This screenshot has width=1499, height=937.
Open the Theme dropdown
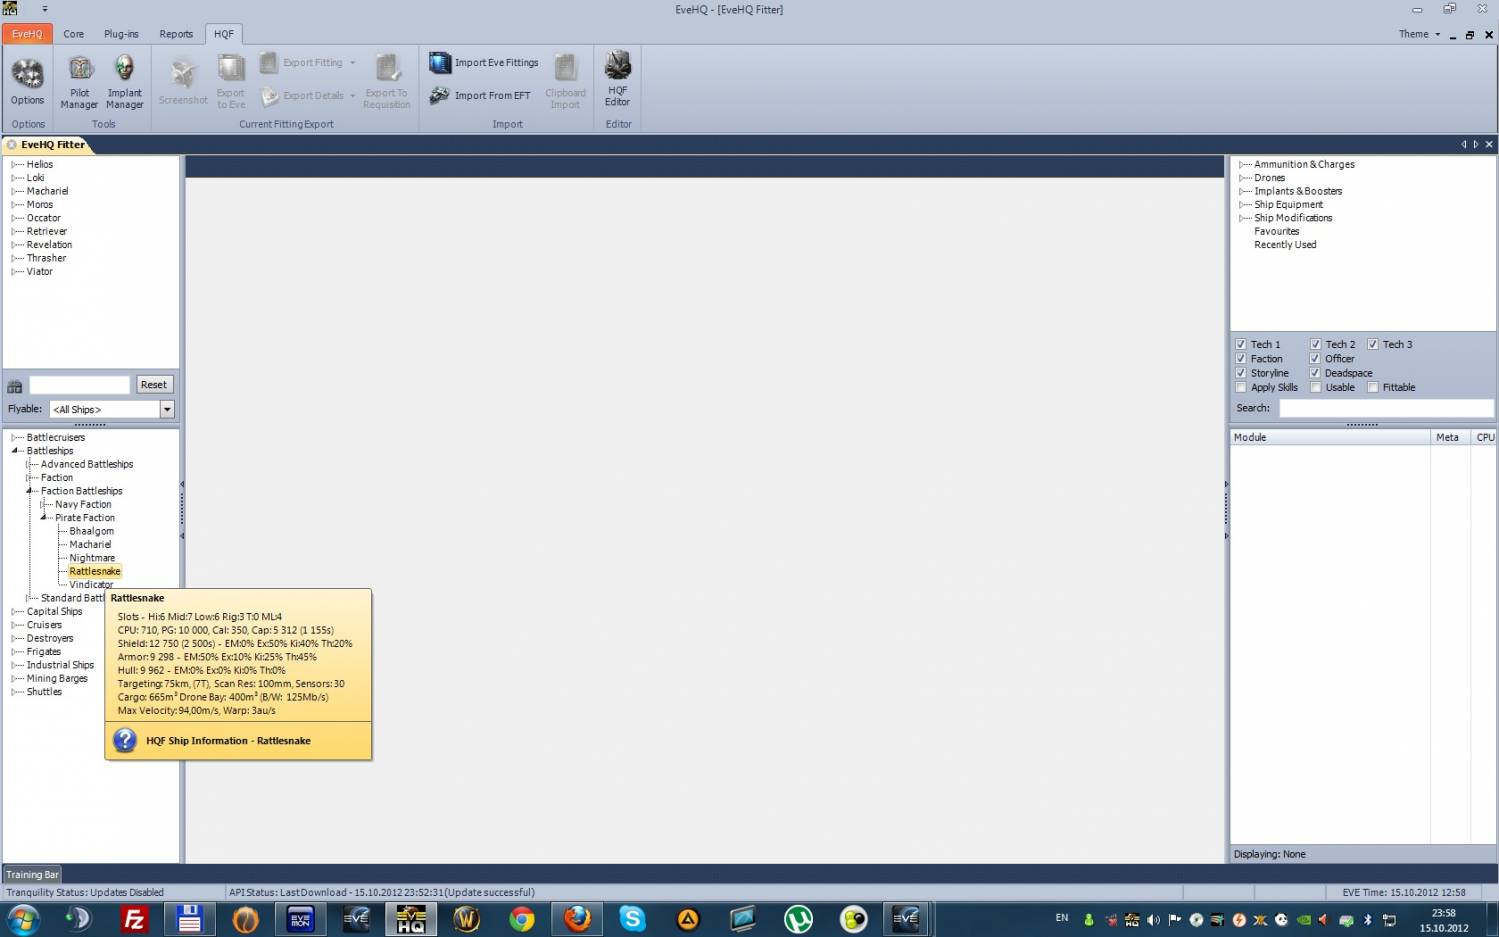1419,34
